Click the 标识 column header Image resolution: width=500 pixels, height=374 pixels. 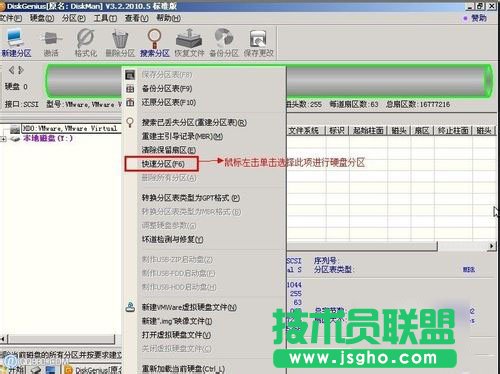click(337, 131)
